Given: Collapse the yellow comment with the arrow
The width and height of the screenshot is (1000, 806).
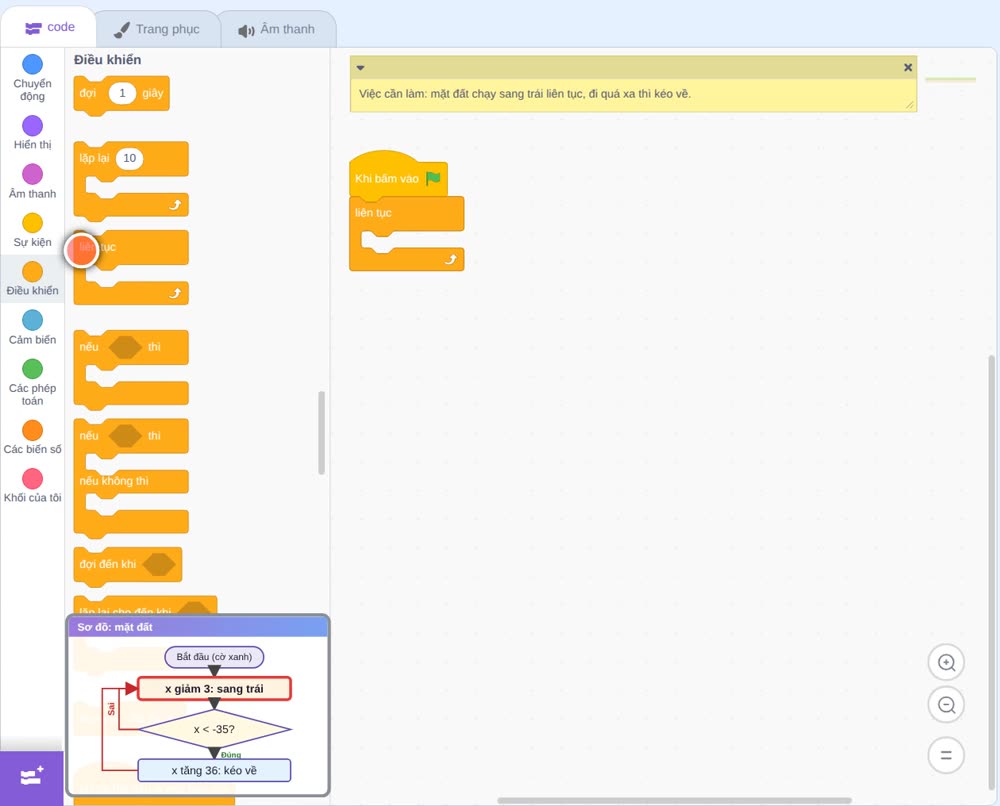Looking at the screenshot, I should tap(360, 68).
